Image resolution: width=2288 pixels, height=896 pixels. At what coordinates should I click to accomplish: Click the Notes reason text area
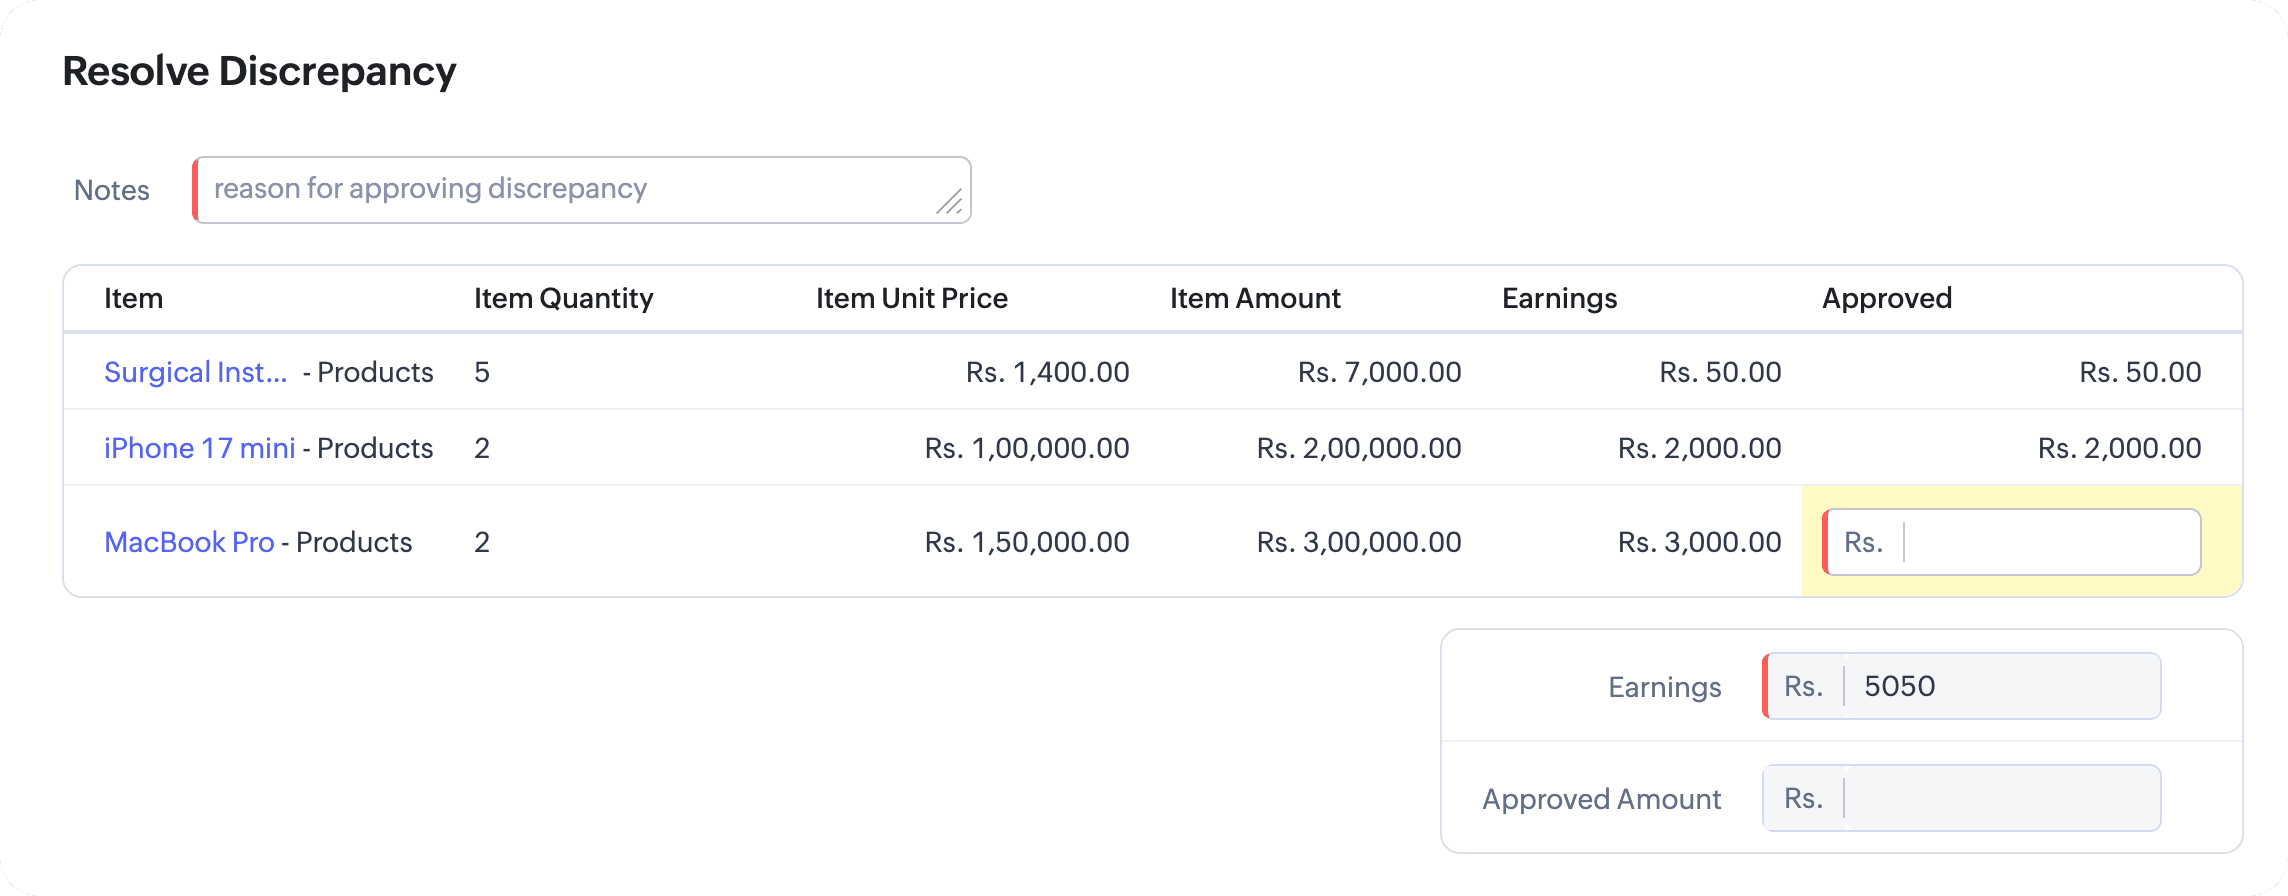[x=582, y=190]
